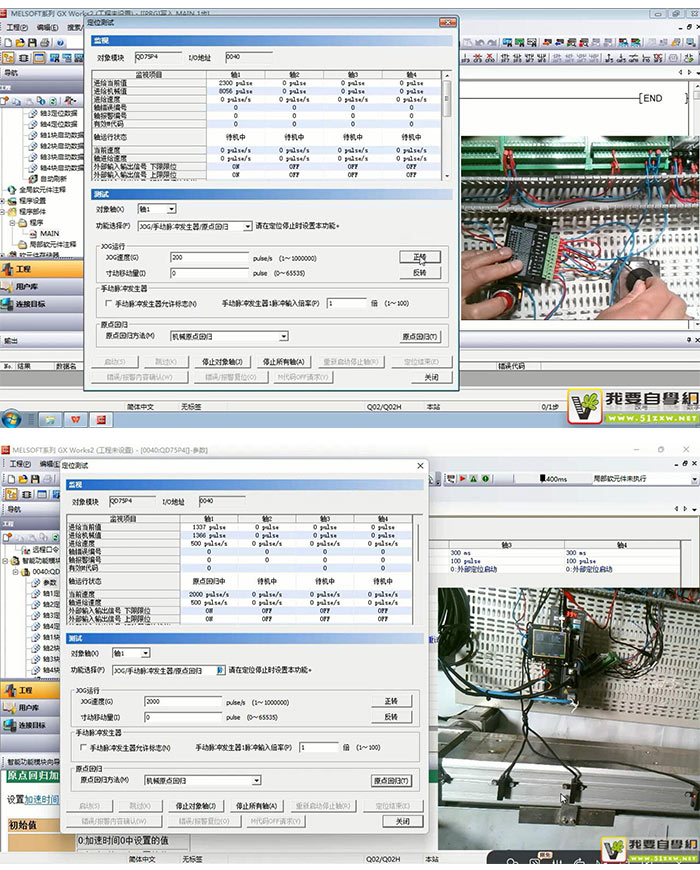The image size is (700, 870).
Task: Switch to 用户库 tab in upper window
Action: coord(42,286)
